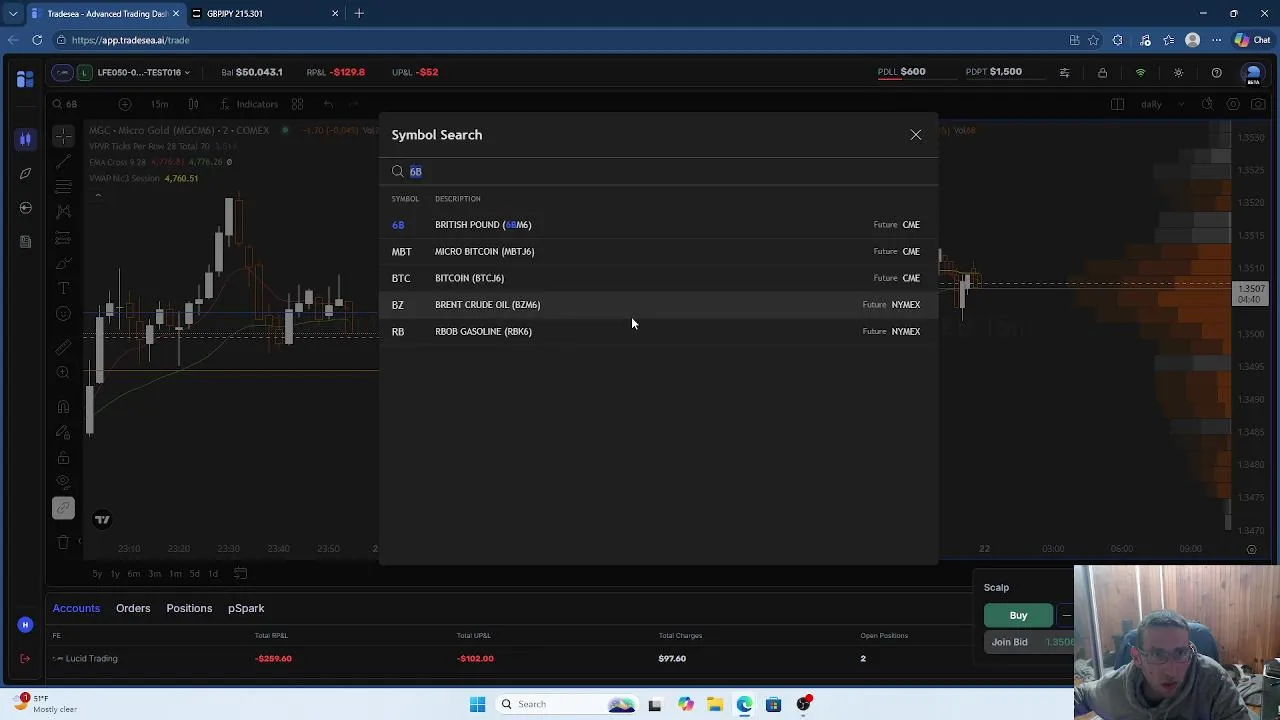Screen dimensions: 1280x720
Task: Click the logout icon in sidebar
Action: coord(25,658)
